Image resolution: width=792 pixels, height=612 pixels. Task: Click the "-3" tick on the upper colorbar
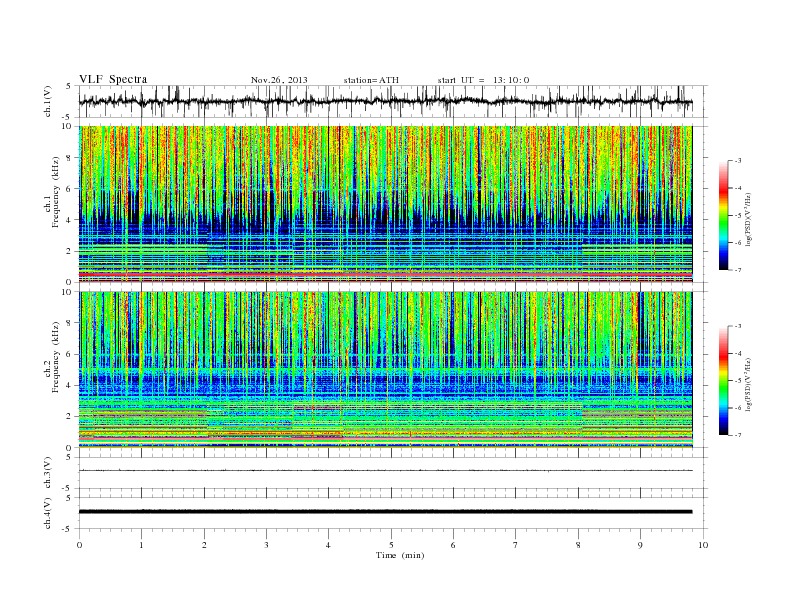(738, 161)
